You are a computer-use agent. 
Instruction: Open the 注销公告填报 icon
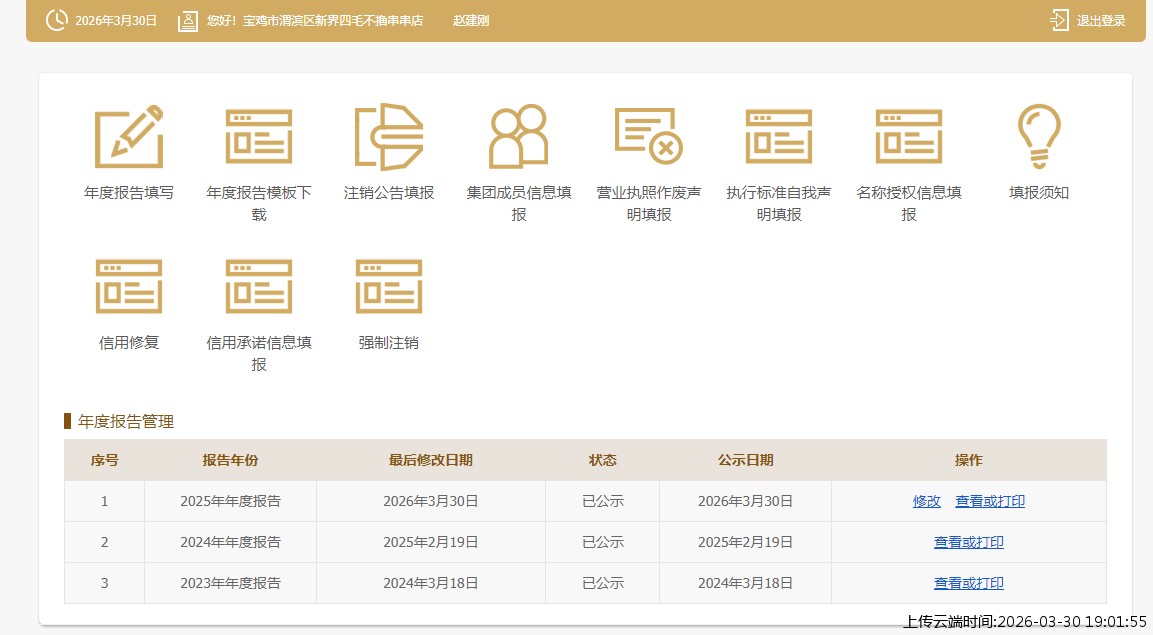[x=389, y=137]
